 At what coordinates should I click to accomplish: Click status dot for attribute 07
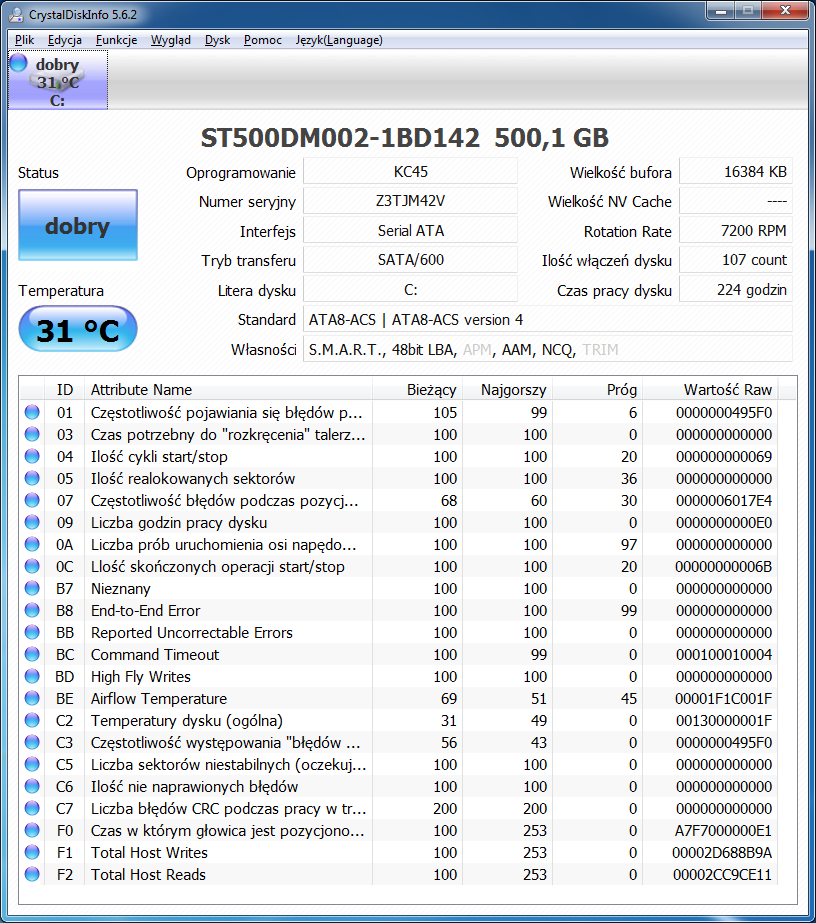[32, 500]
